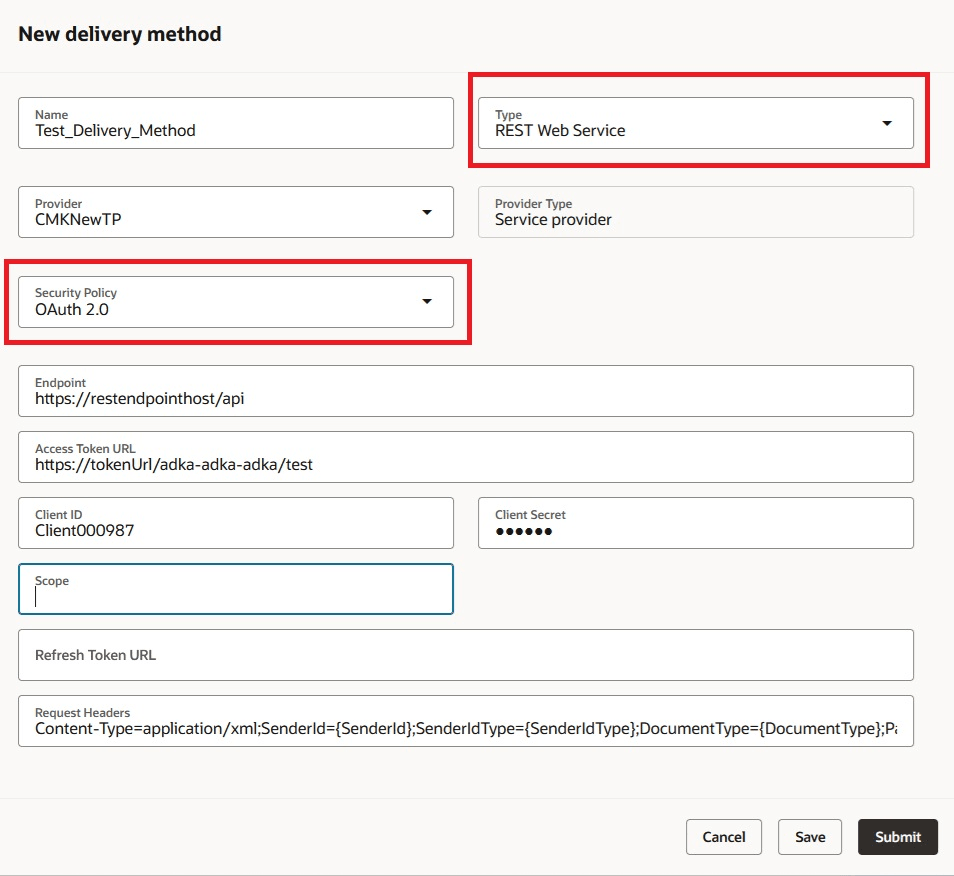954x876 pixels.
Task: Click Cancel to discard the delivery method
Action: (x=723, y=837)
